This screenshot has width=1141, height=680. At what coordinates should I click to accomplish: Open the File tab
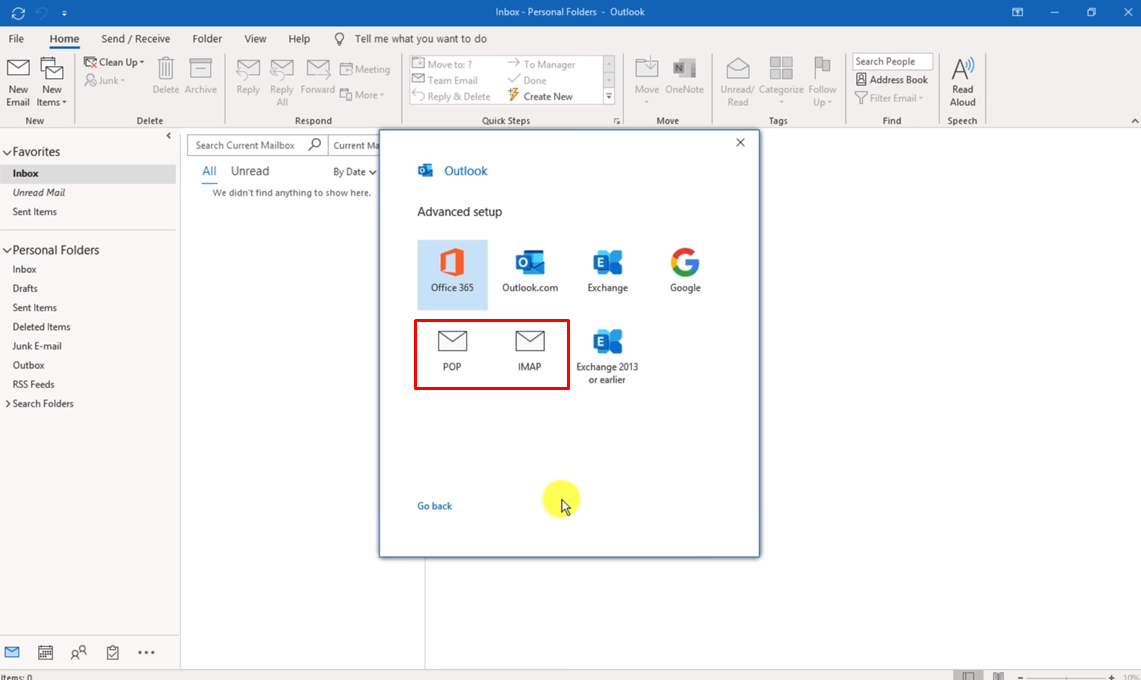pos(16,39)
